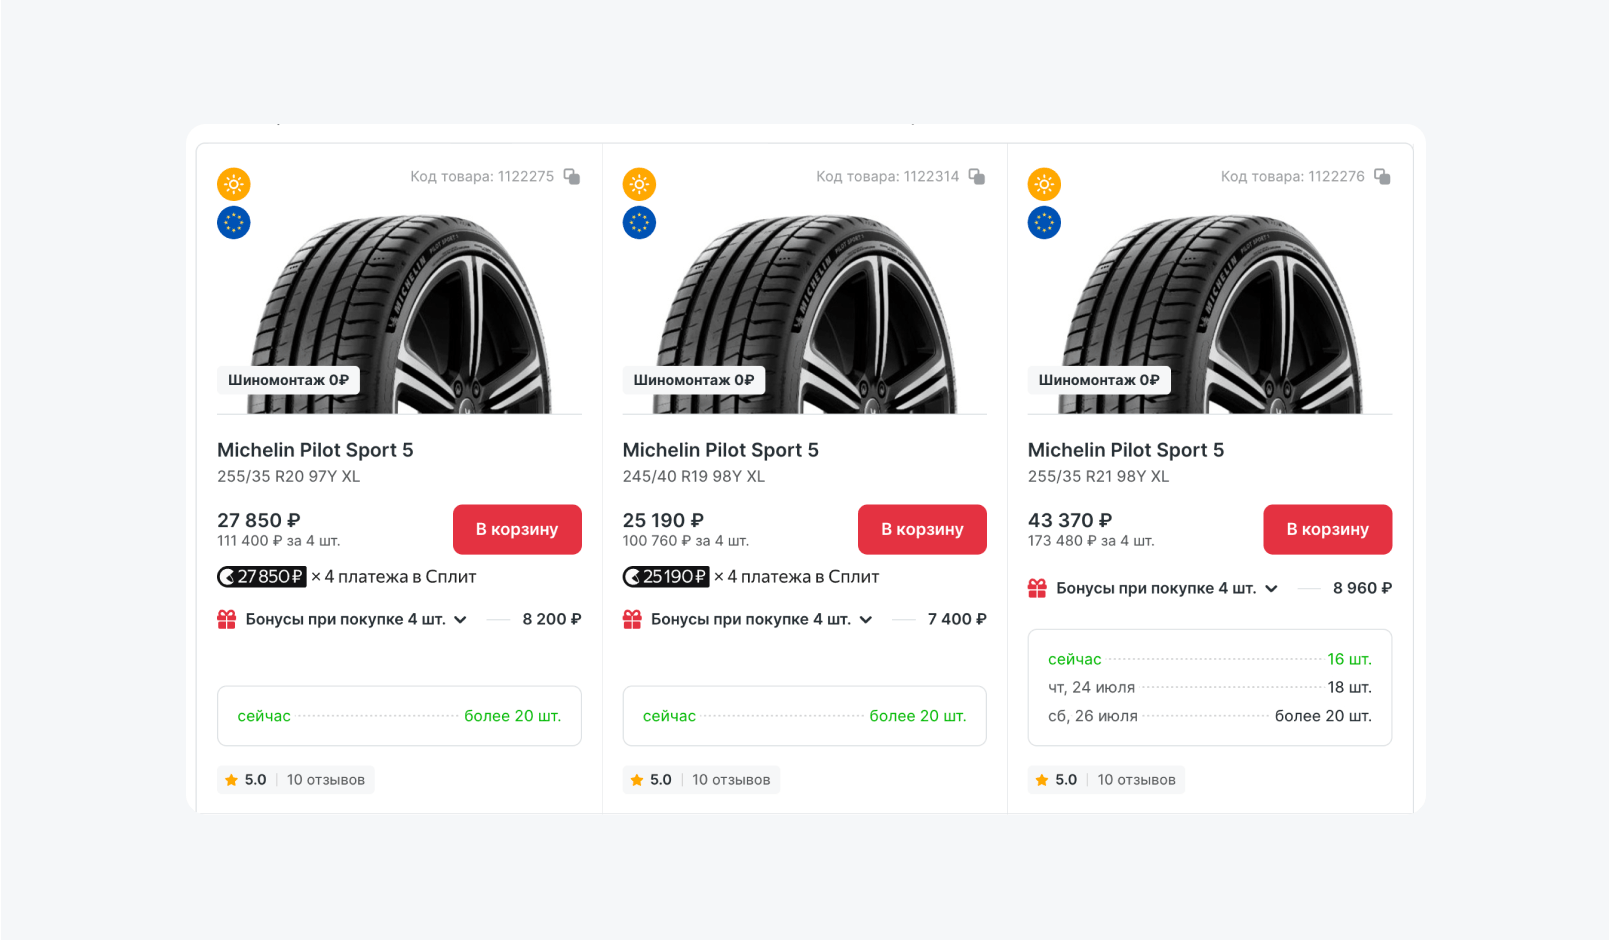
Task: Open Michelin Pilot Sport 5 255/35 R20 title
Action: click(315, 450)
